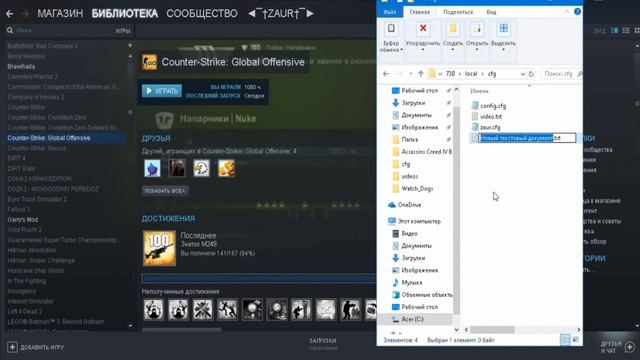The height and width of the screenshot is (360, 640).
Task: Expand the address bar history dropdown
Action: click(x=522, y=74)
